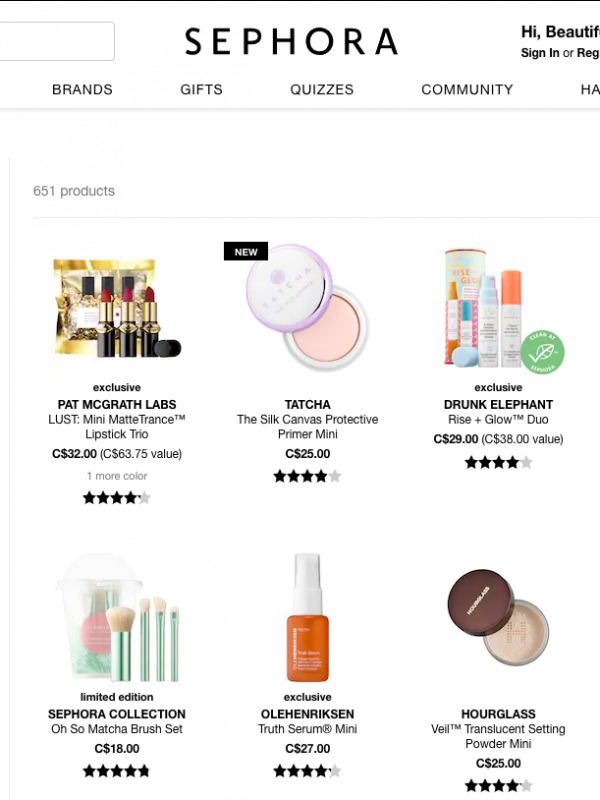The width and height of the screenshot is (600, 800).
Task: Click the Sephora logo
Action: [291, 41]
